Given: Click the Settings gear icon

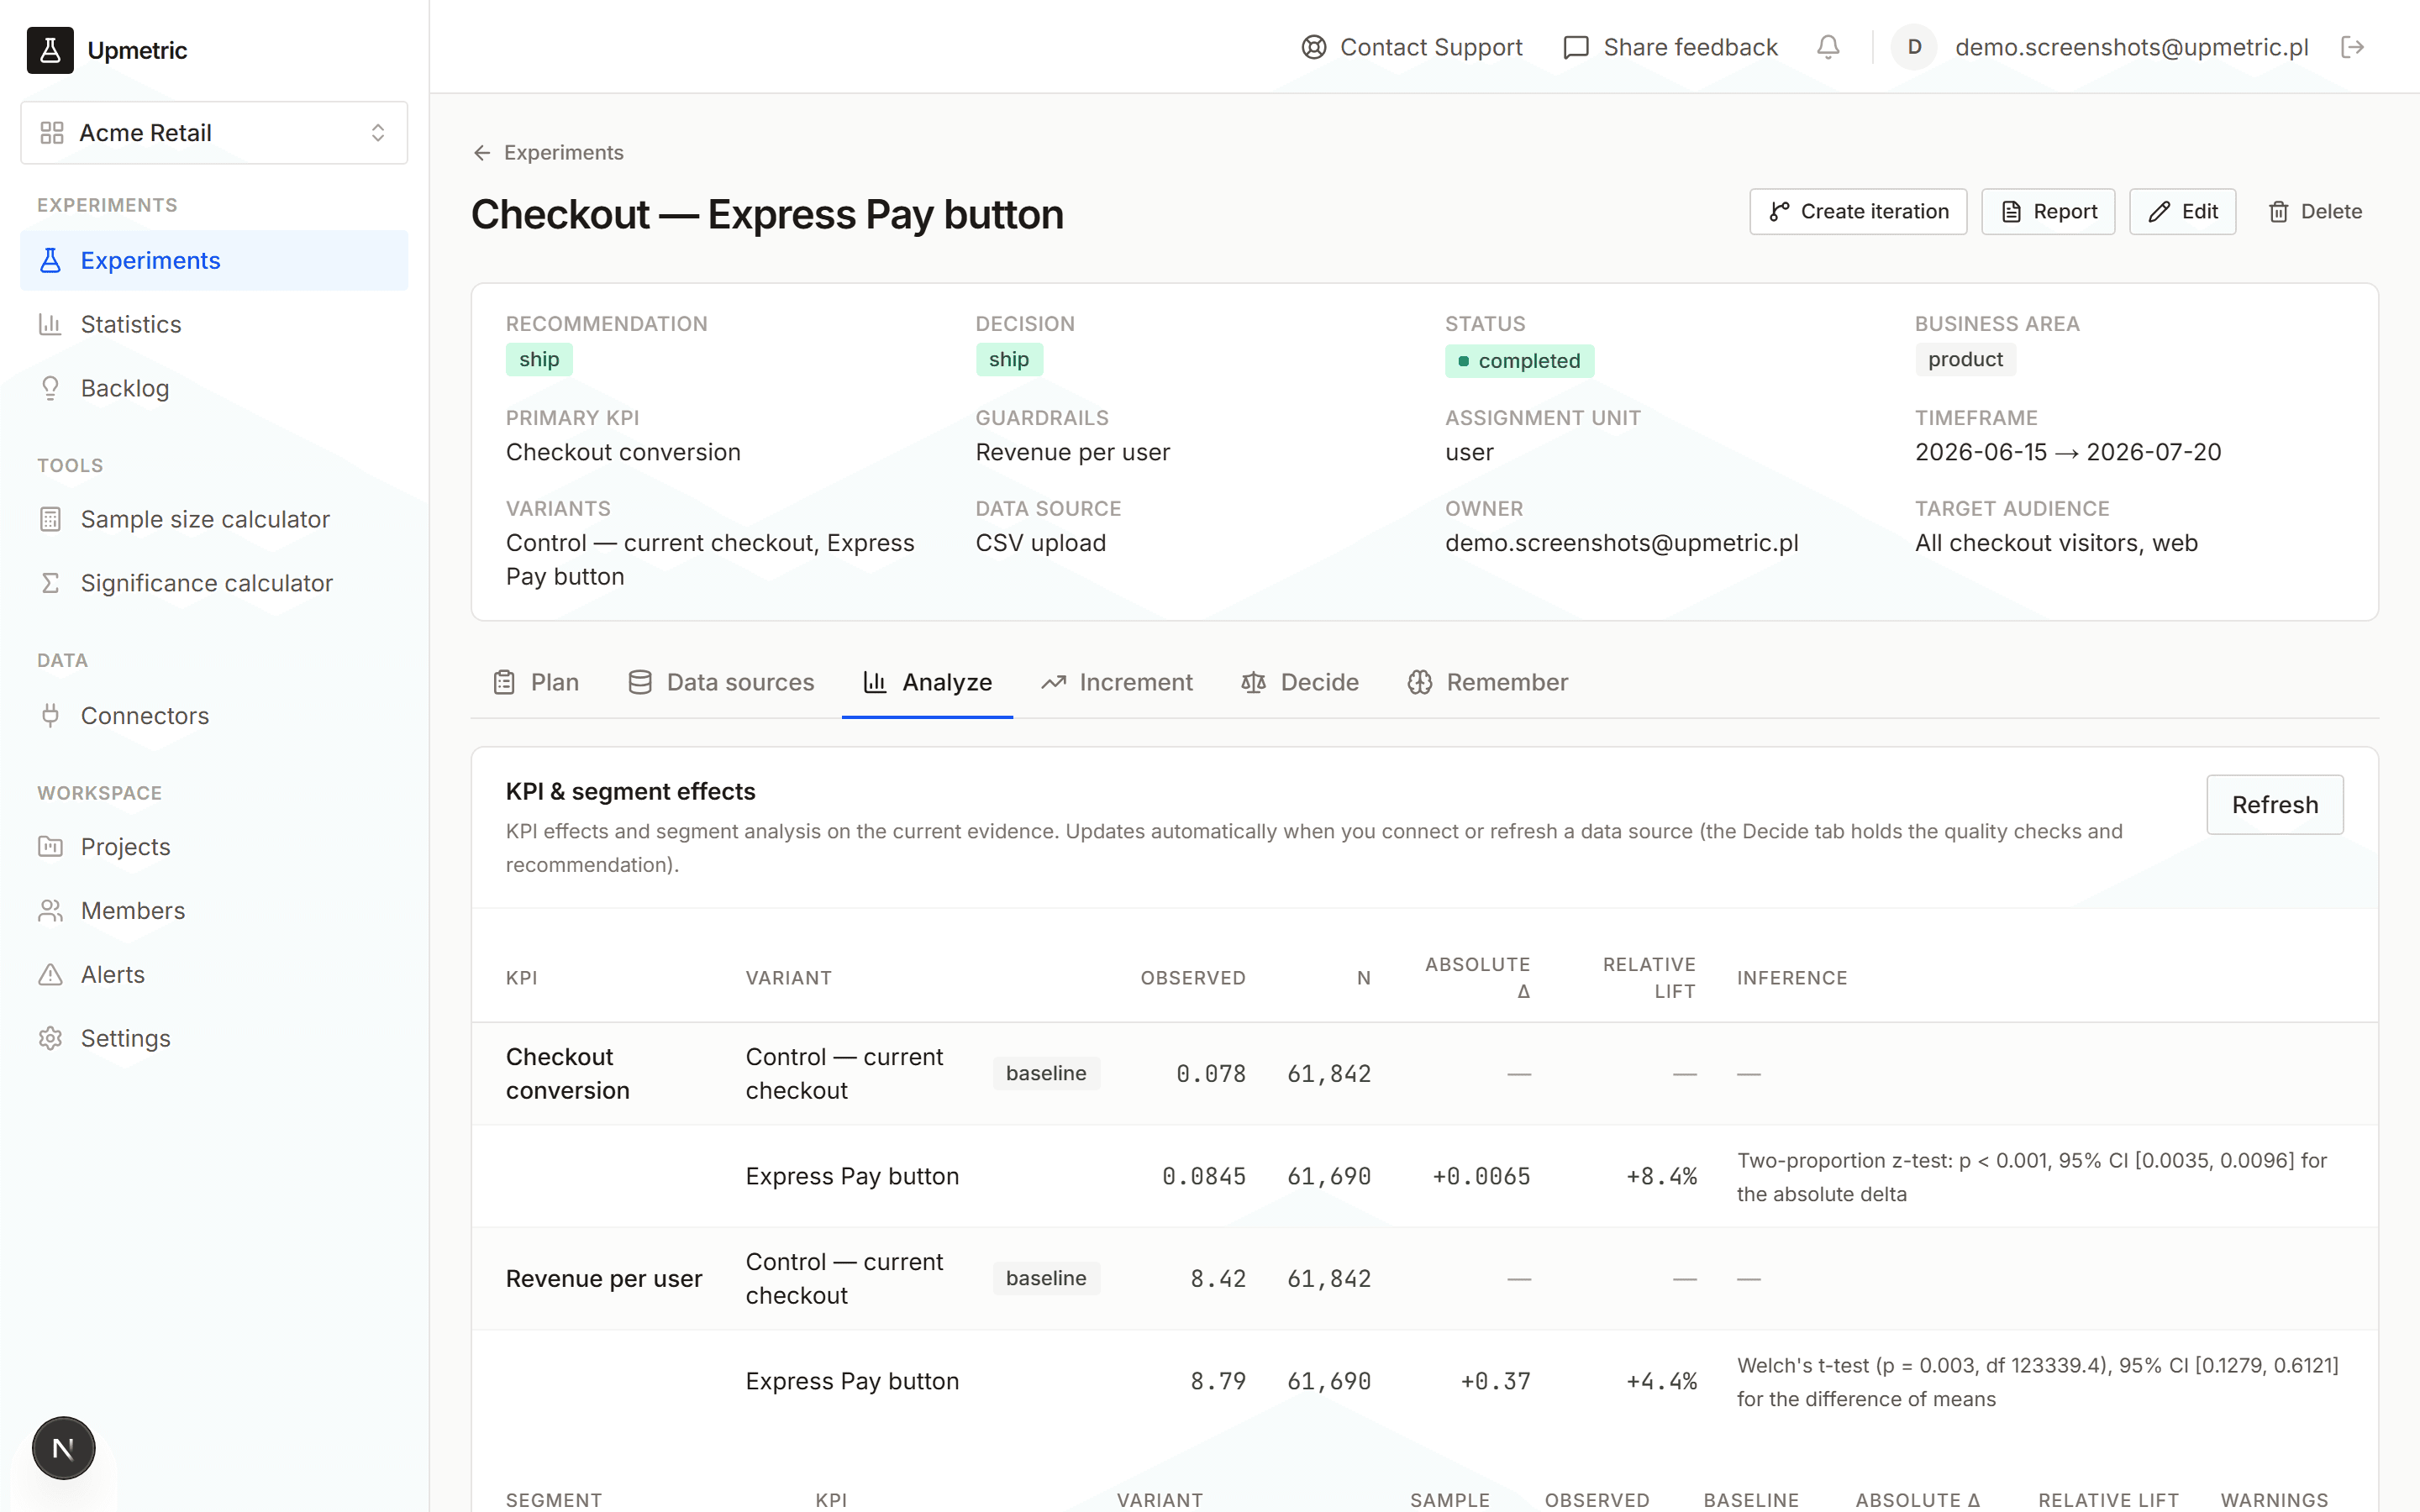Looking at the screenshot, I should [x=50, y=1038].
